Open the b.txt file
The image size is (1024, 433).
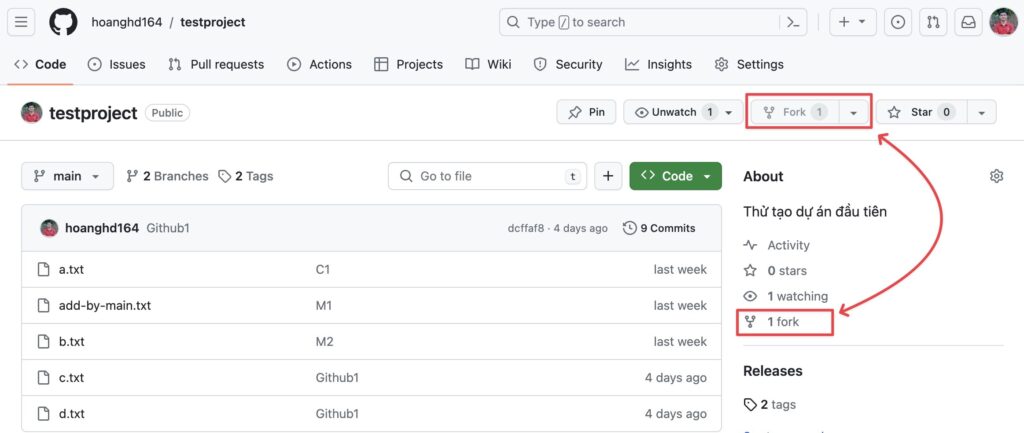pos(72,342)
